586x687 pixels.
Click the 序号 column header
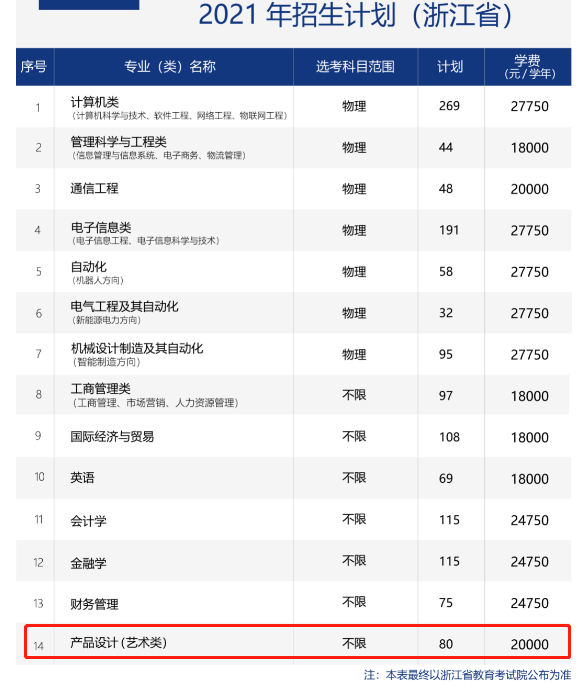[x=34, y=67]
